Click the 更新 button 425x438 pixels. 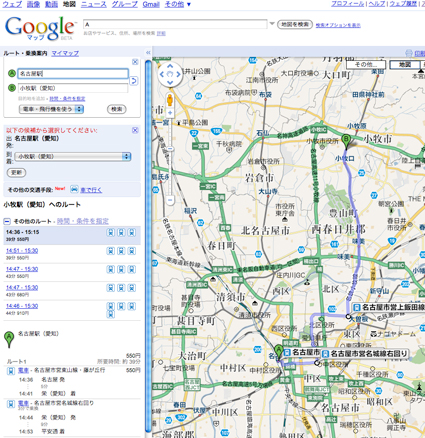pos(16,172)
